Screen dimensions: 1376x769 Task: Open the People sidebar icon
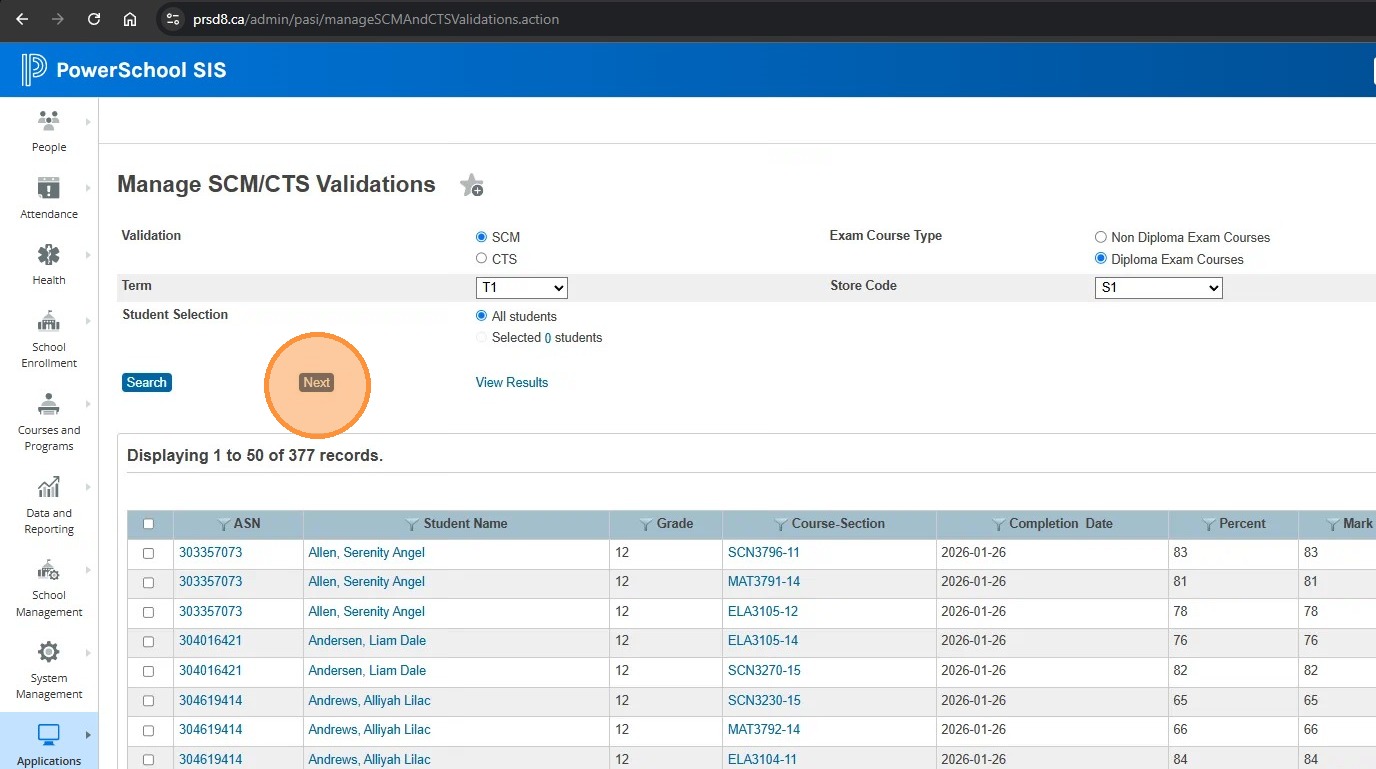point(48,121)
